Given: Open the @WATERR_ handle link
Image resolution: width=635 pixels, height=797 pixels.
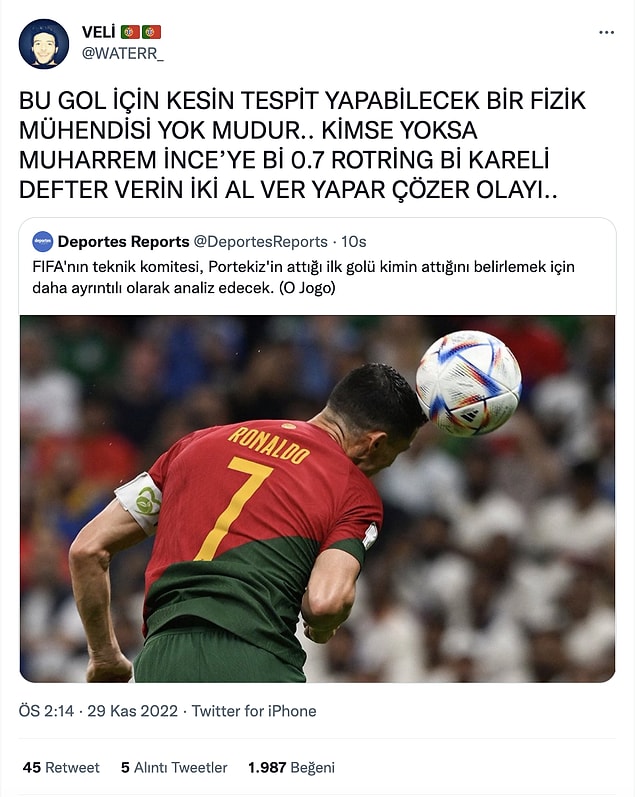Looking at the screenshot, I should click(123, 53).
